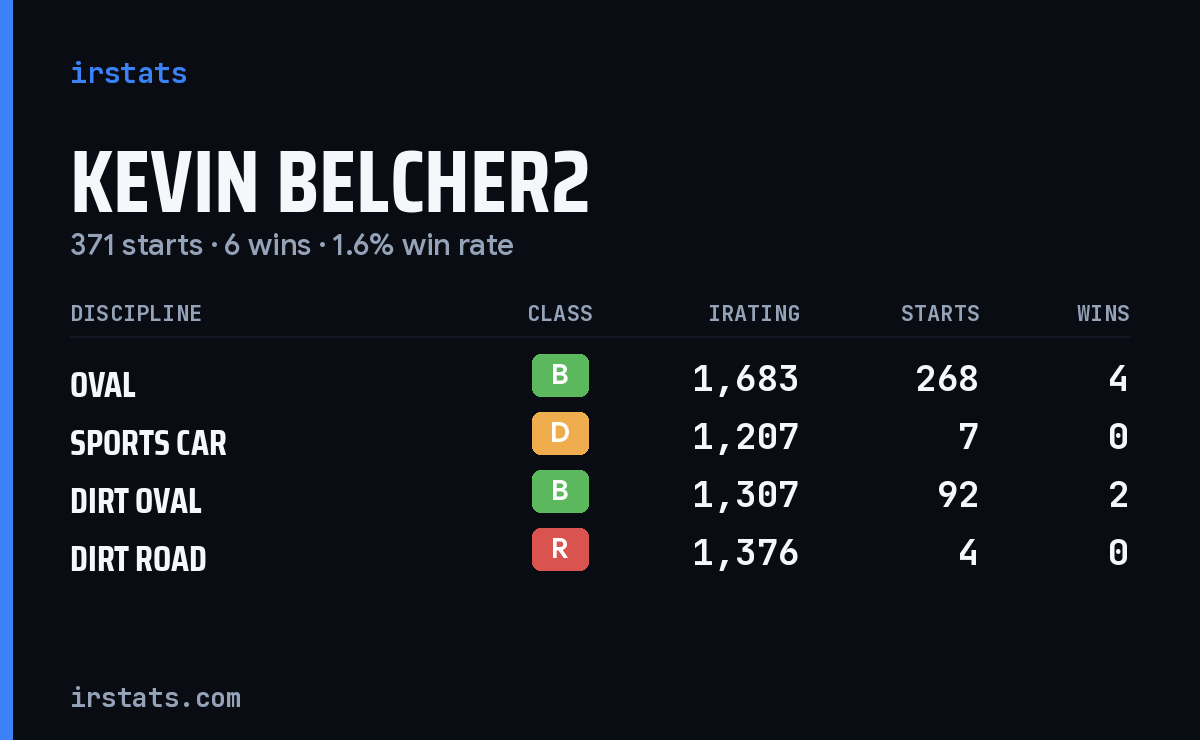The width and height of the screenshot is (1200, 740).
Task: Click the orange D class badge for Sports Car
Action: (x=560, y=434)
